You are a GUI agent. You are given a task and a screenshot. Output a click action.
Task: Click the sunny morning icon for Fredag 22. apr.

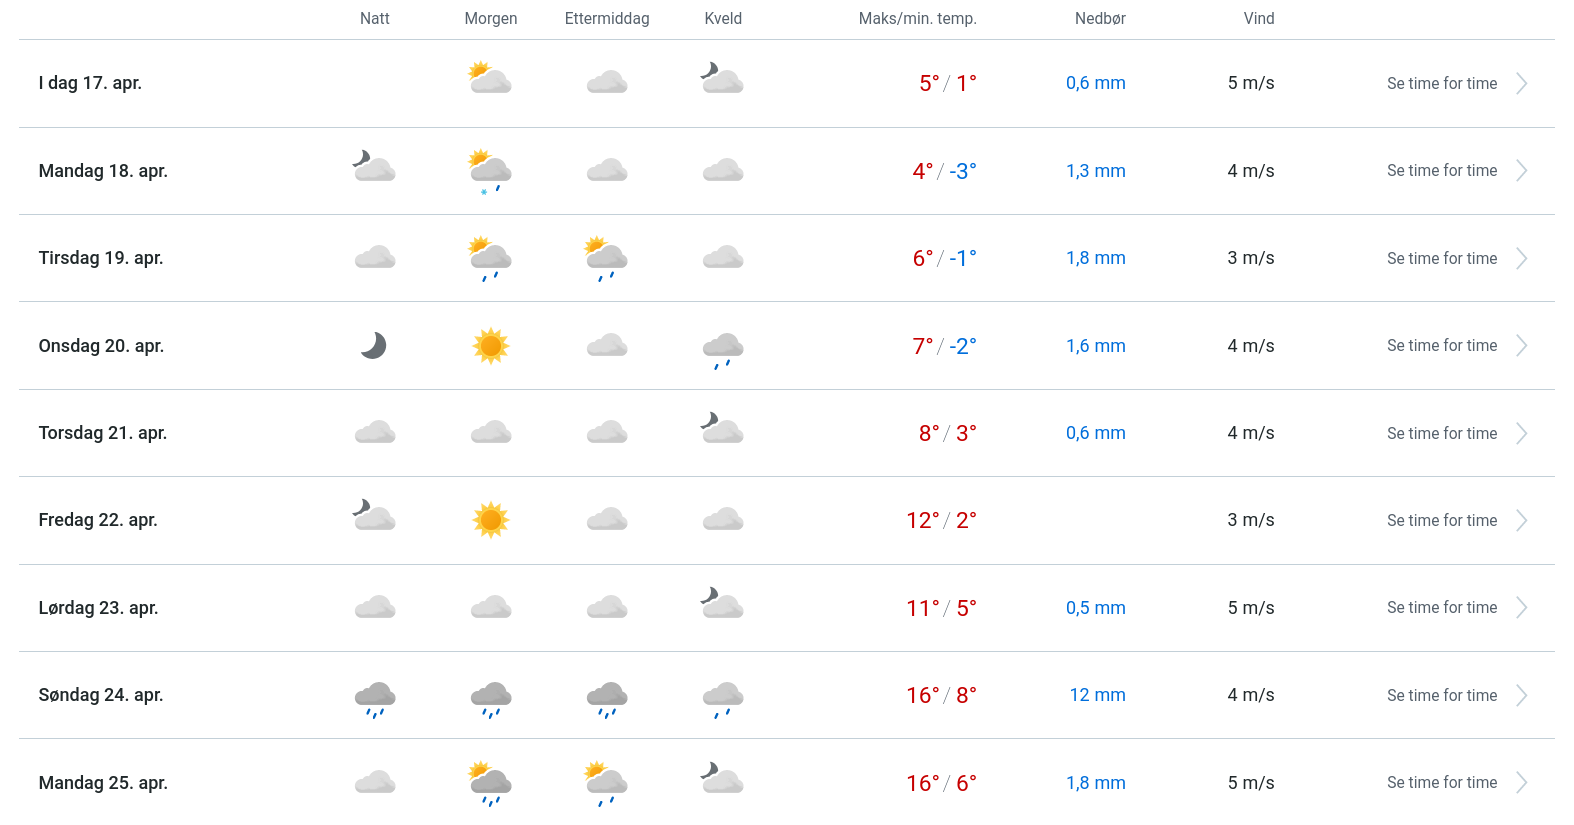(x=490, y=520)
